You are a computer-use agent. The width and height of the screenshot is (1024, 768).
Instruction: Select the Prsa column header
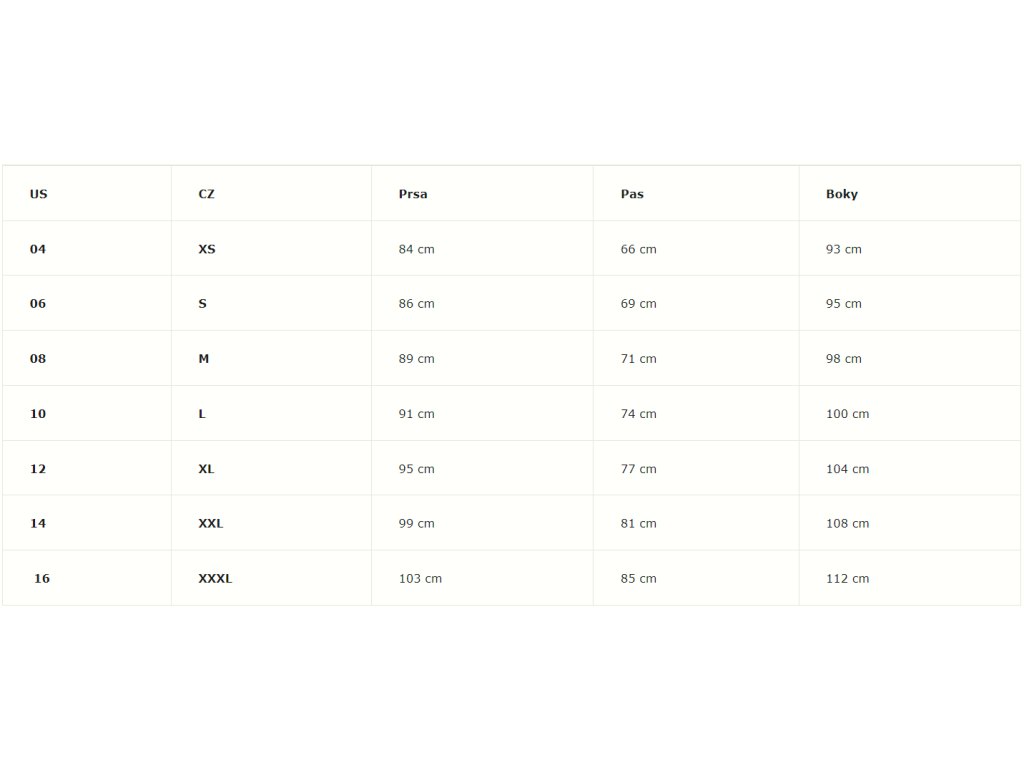coord(413,194)
